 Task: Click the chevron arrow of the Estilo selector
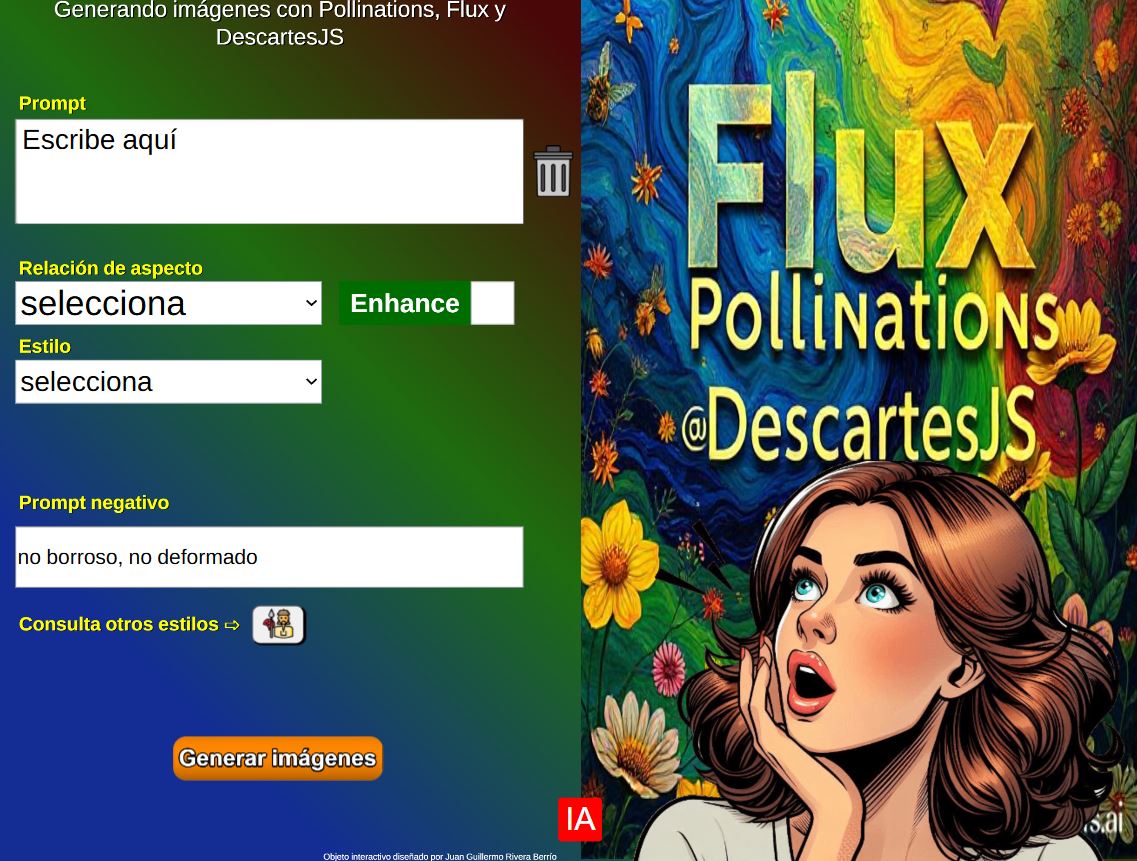click(311, 382)
